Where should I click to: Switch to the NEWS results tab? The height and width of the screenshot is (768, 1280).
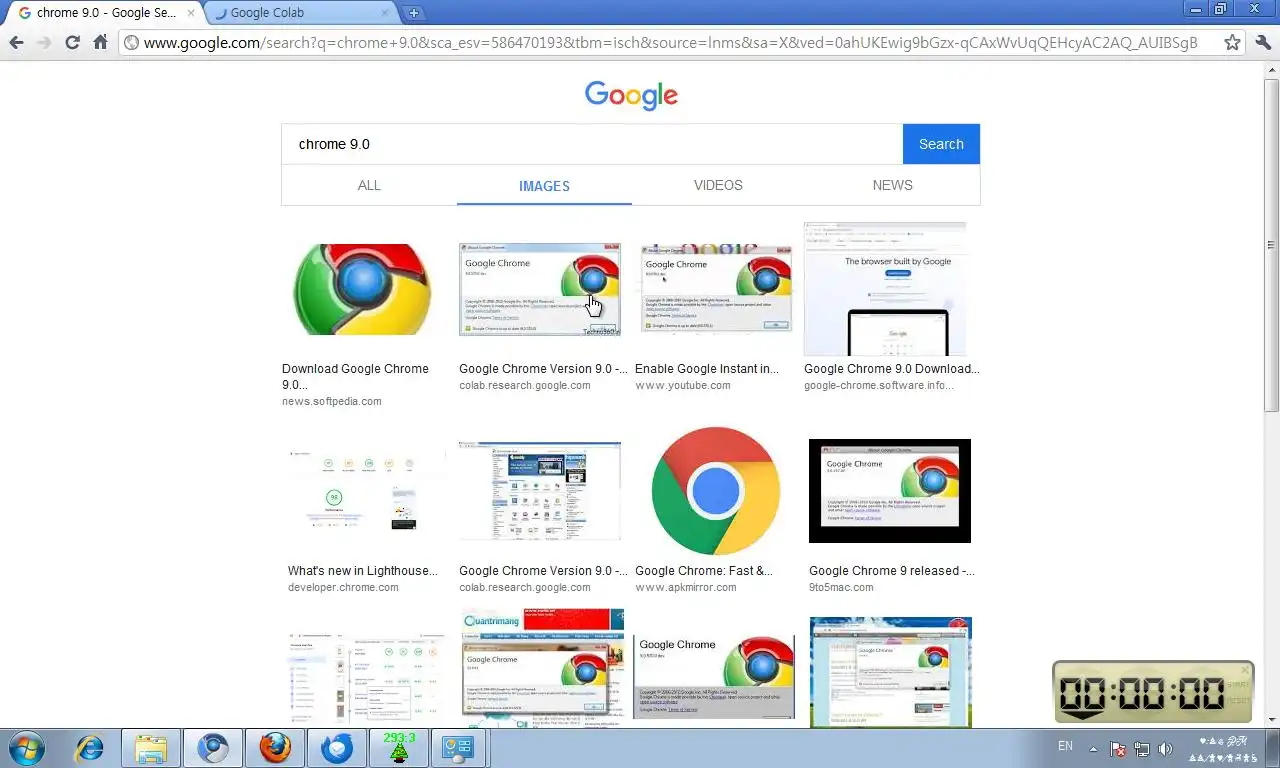[x=892, y=185]
